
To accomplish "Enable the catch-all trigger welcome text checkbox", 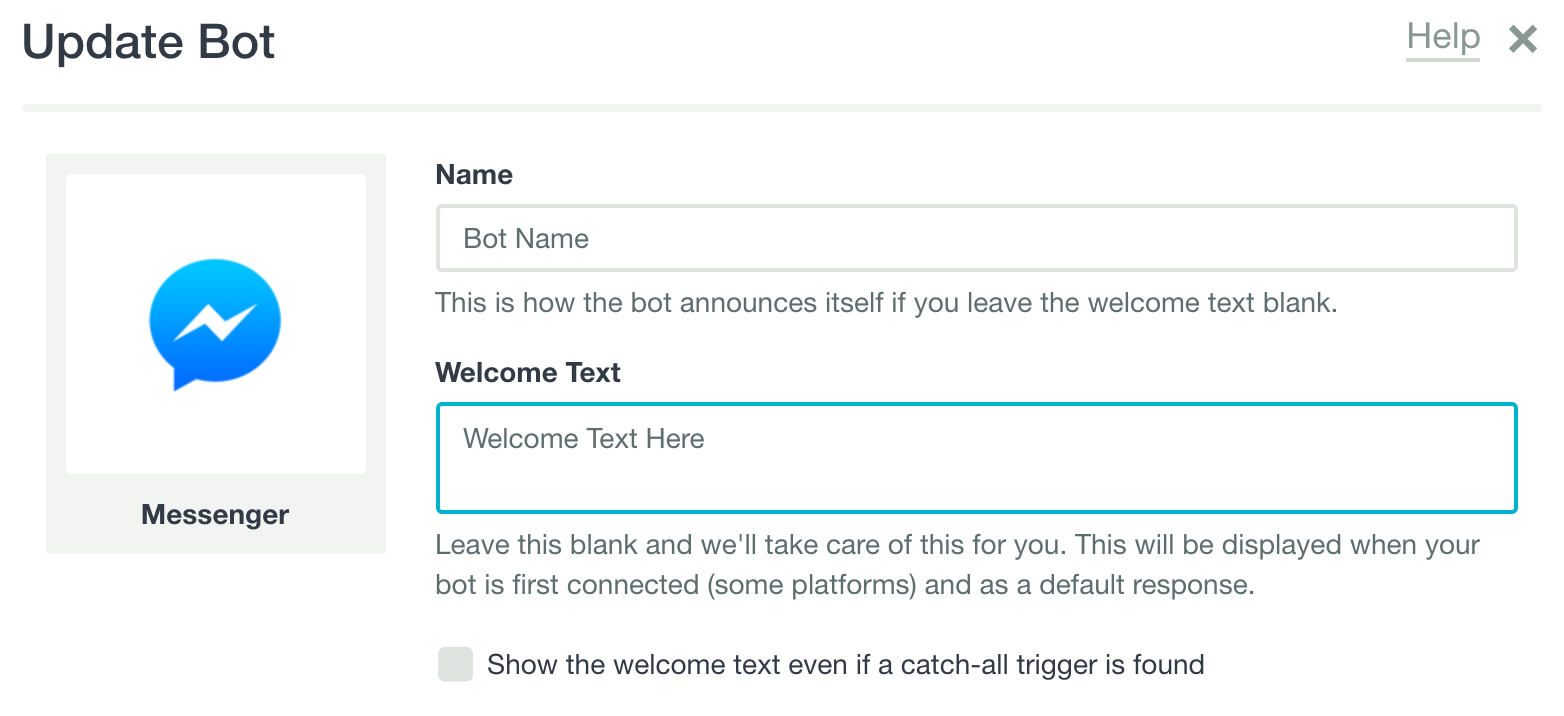I will (455, 664).
